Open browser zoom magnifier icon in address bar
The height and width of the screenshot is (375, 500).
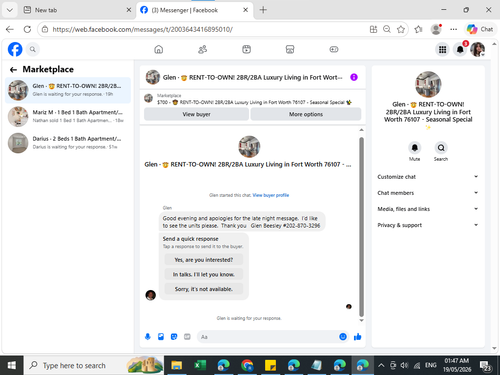[387, 29]
